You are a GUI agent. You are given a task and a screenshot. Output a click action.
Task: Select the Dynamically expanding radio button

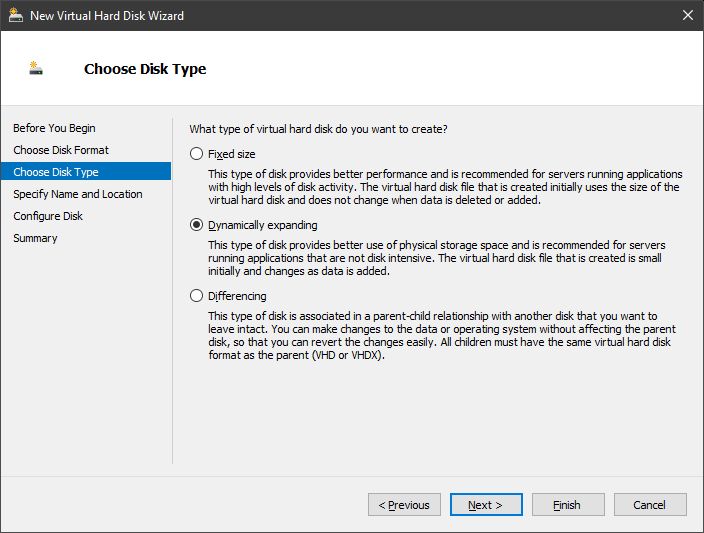pos(196,225)
